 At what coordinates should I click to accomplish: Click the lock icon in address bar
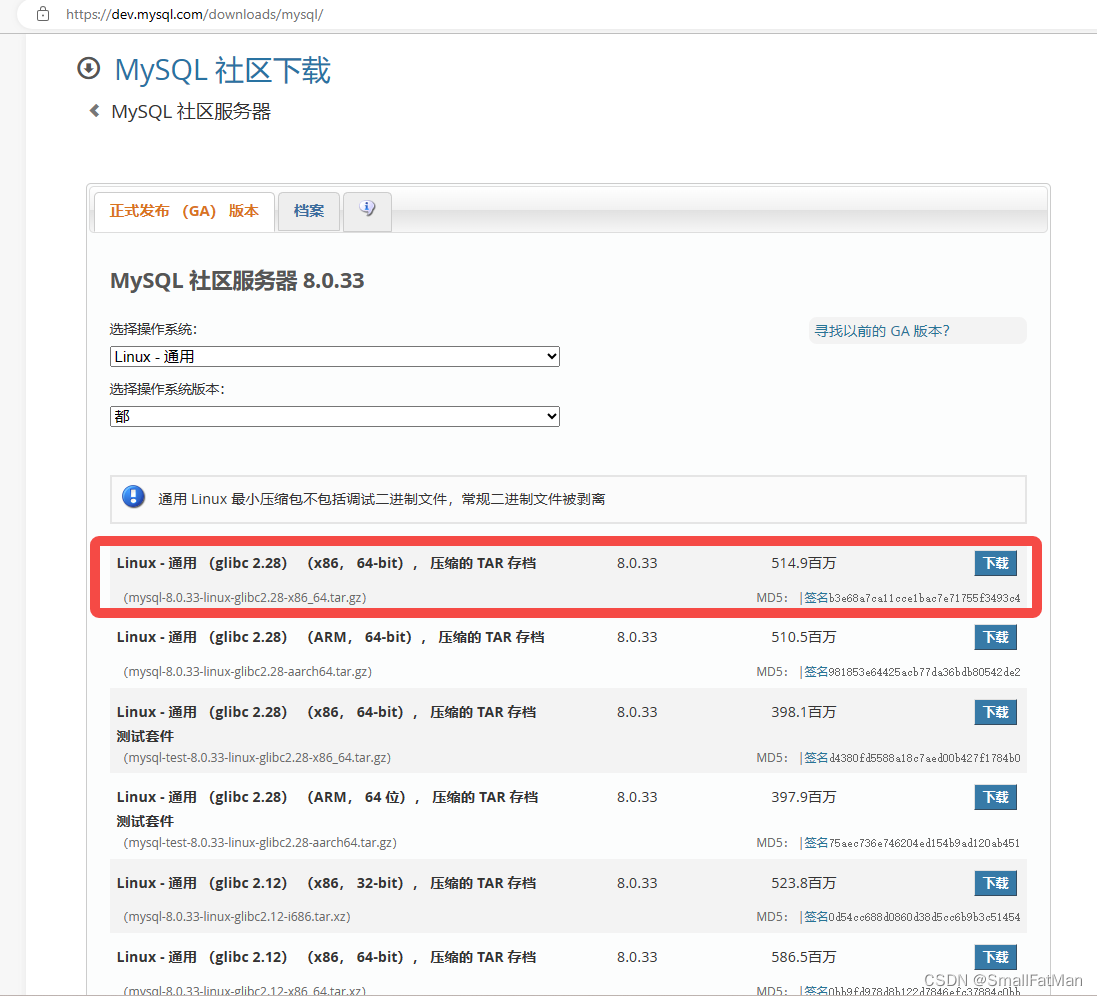[43, 14]
